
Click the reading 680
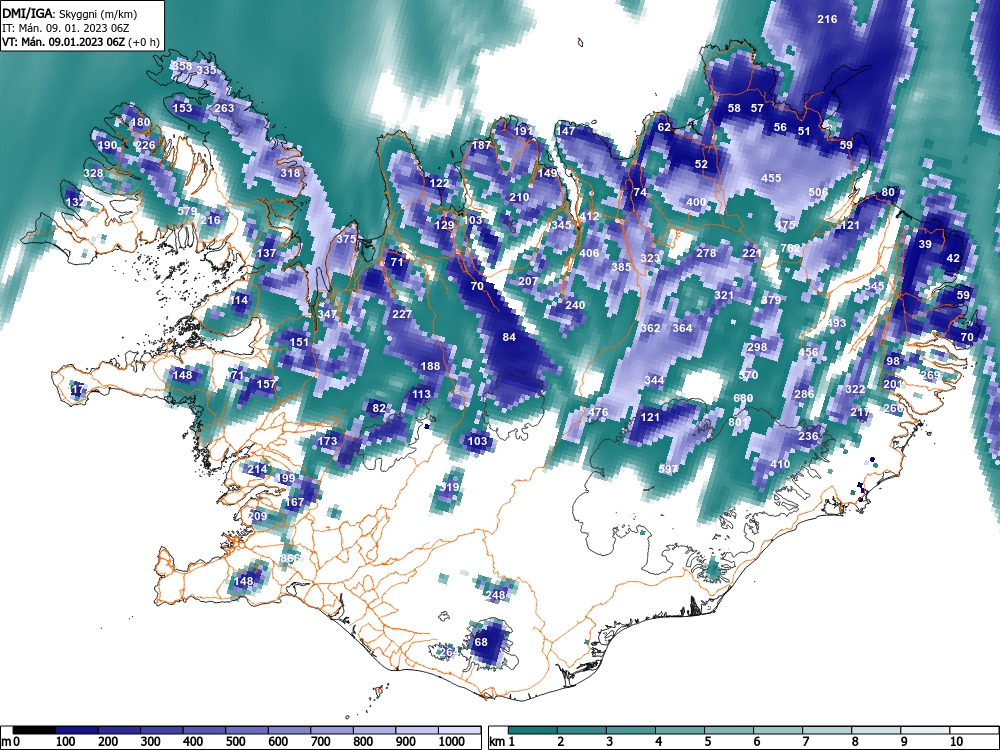[x=743, y=398]
